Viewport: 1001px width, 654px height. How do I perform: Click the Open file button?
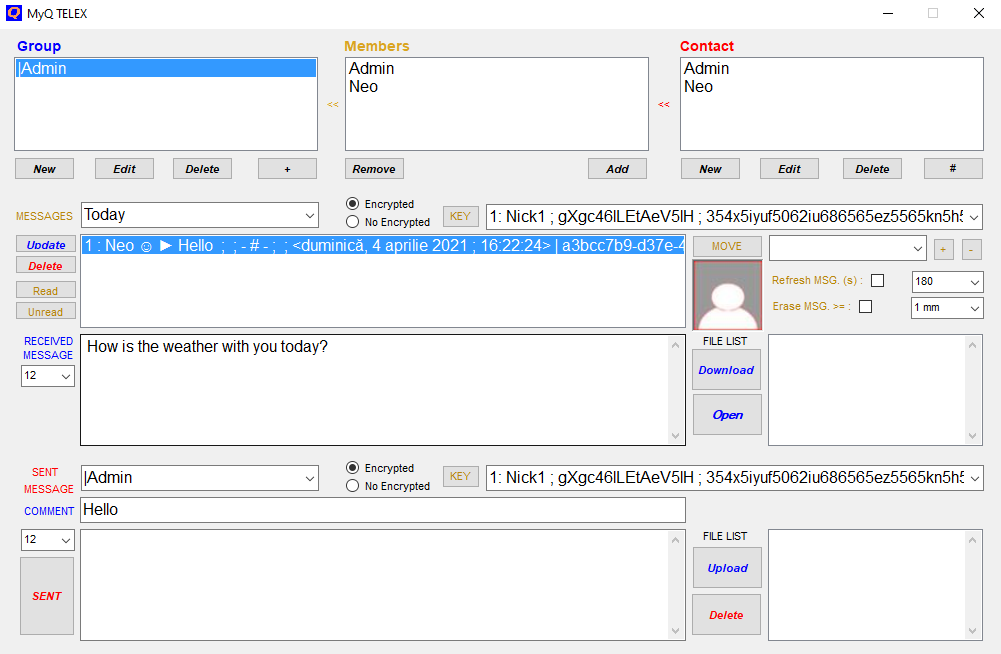pos(727,414)
